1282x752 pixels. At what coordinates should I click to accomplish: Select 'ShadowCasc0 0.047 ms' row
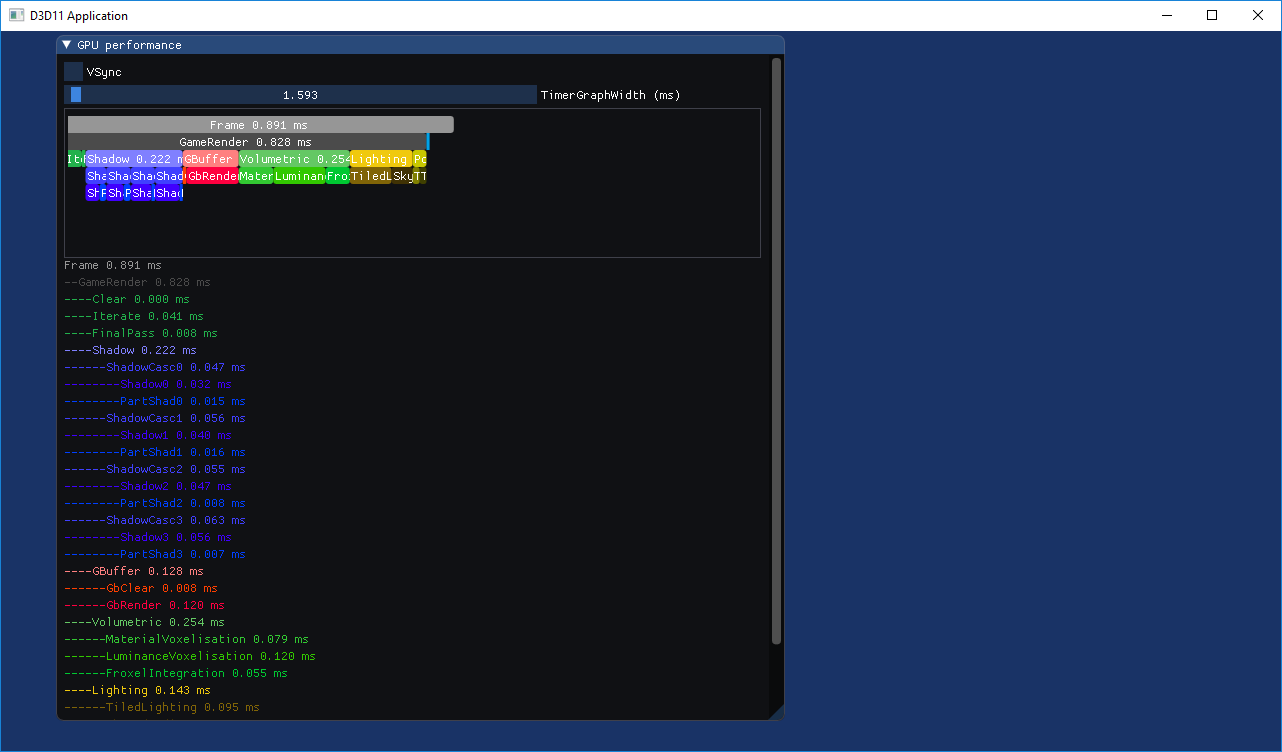click(155, 367)
